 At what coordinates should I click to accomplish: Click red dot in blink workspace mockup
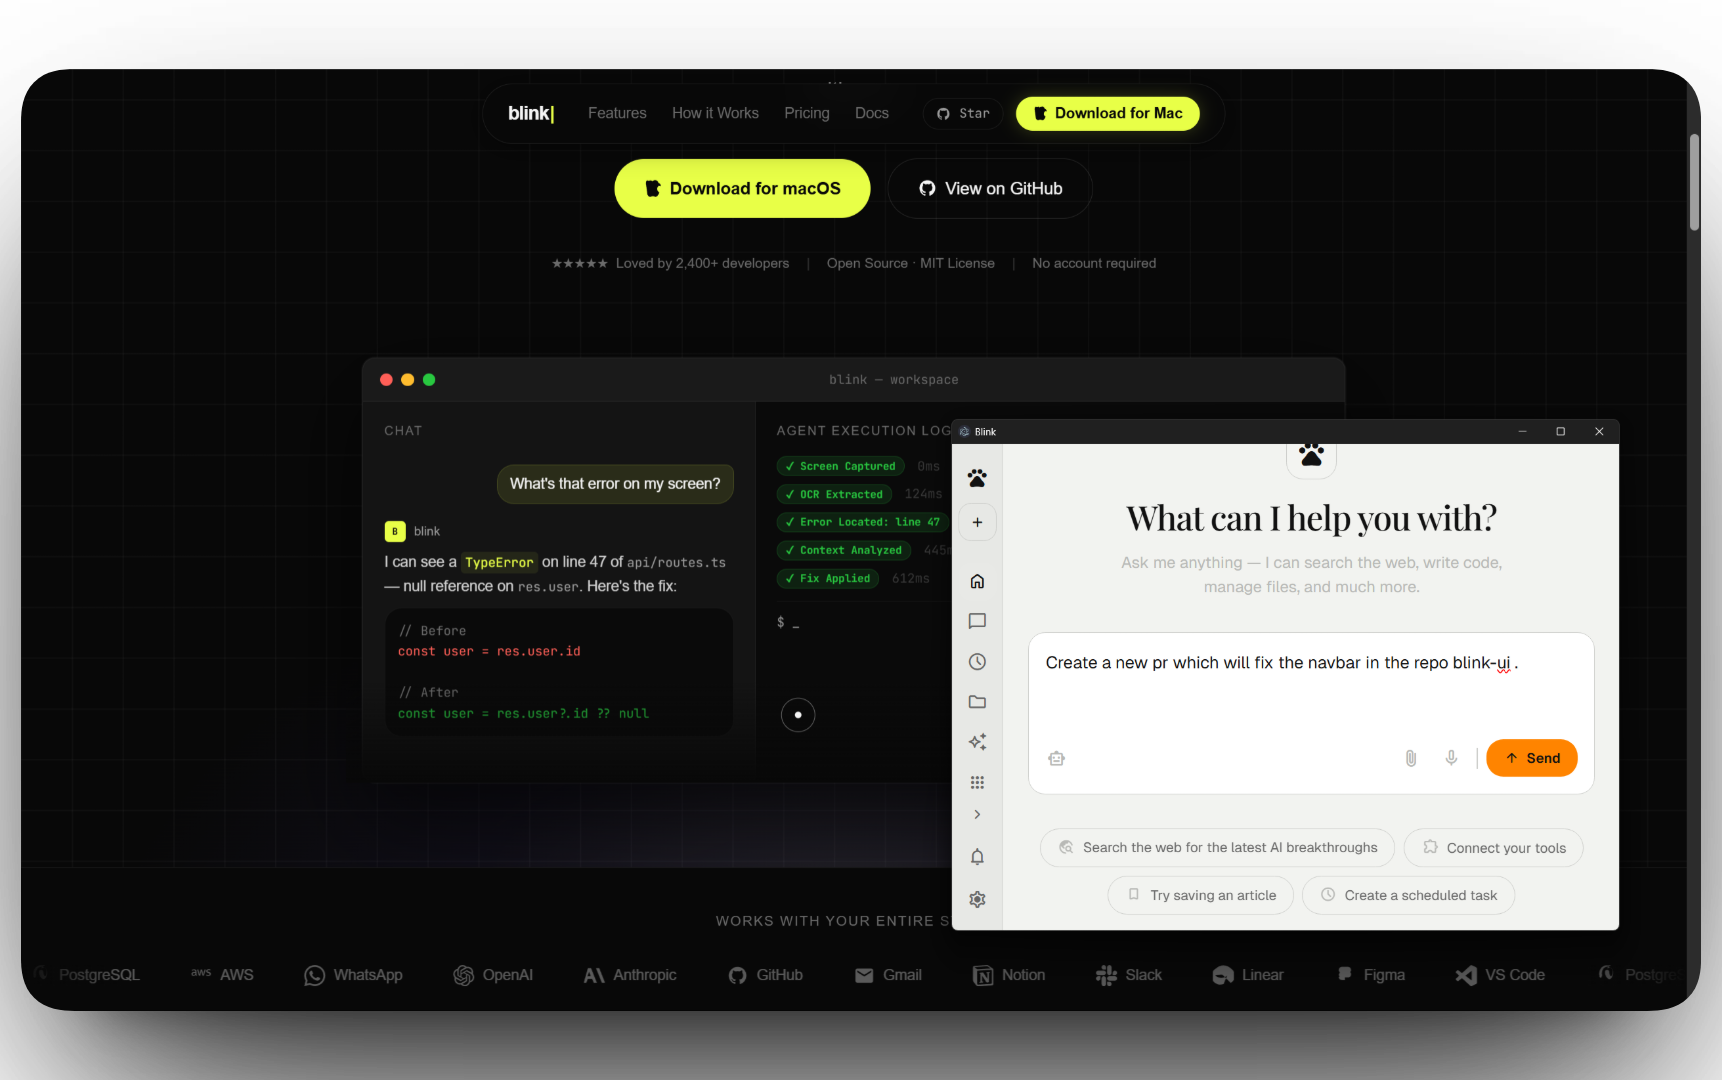click(x=386, y=379)
